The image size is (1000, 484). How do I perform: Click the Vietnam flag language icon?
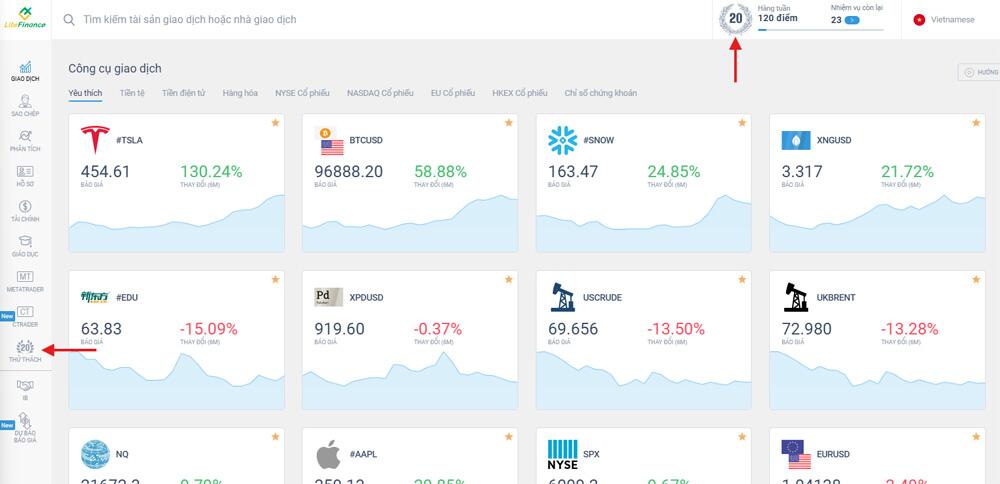coord(919,20)
